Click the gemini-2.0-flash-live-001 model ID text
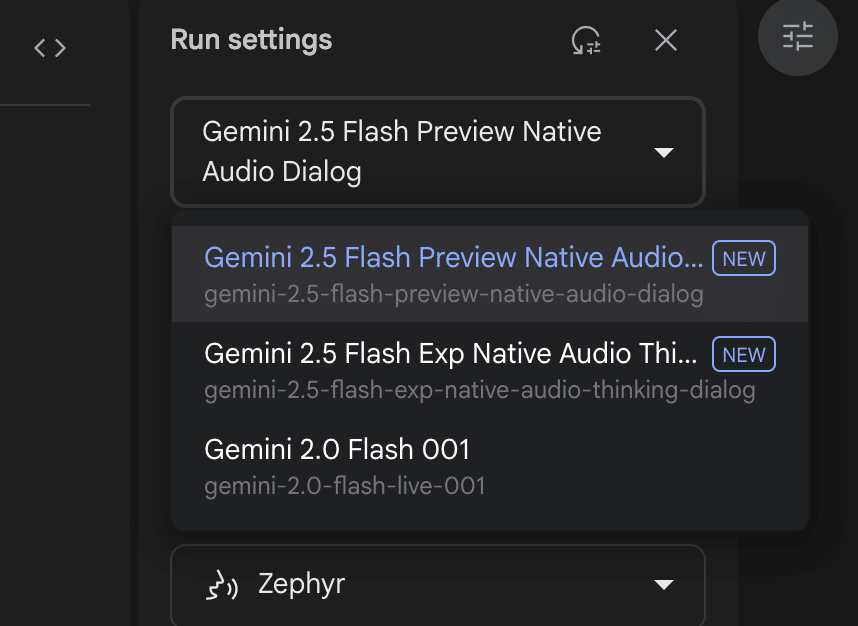 pos(345,487)
